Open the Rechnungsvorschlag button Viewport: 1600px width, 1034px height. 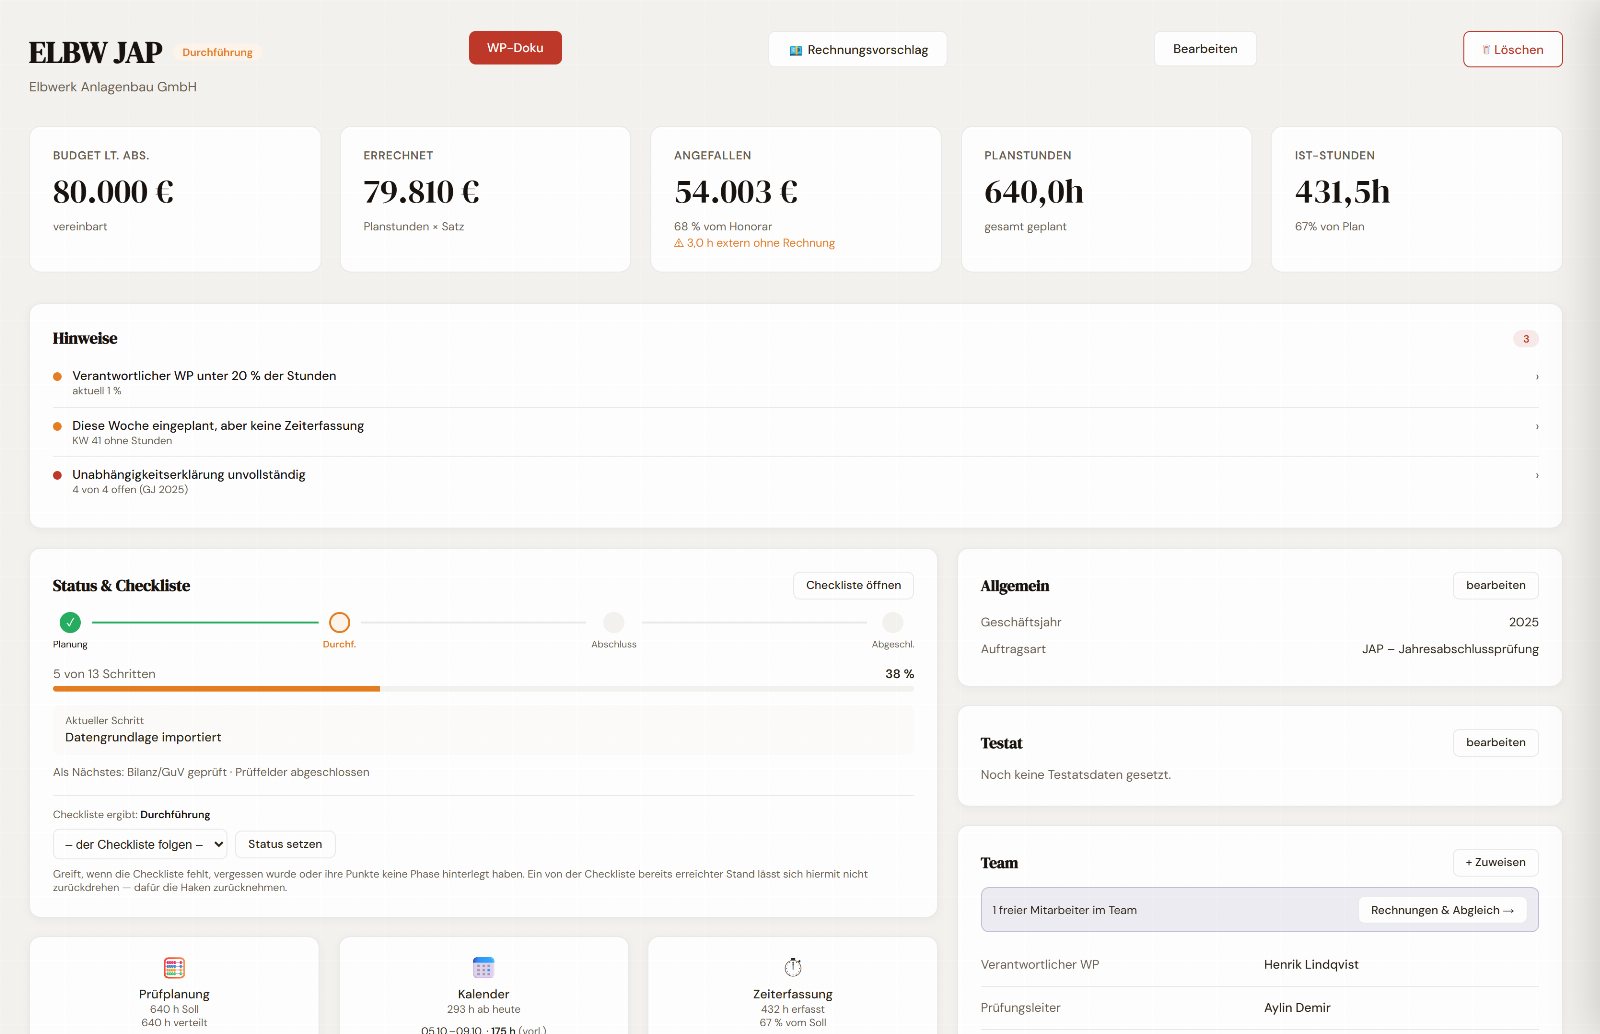coord(858,49)
